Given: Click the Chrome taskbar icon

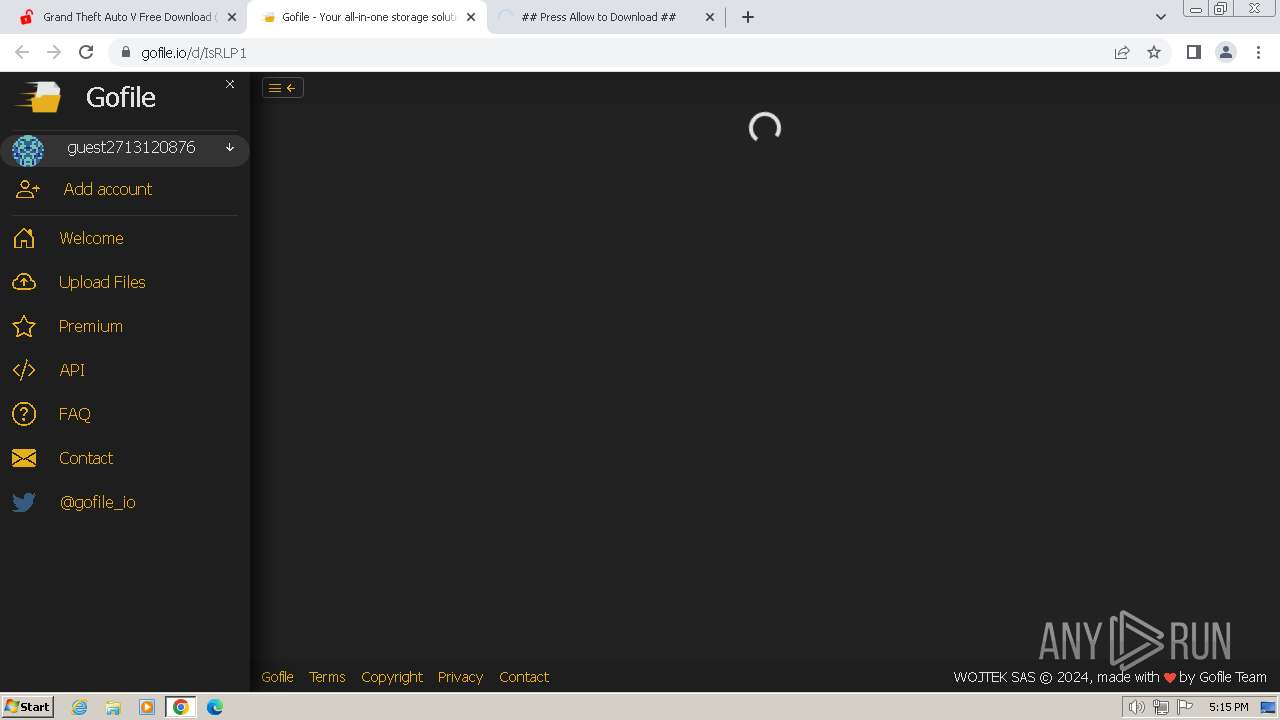Looking at the screenshot, I should click(181, 707).
